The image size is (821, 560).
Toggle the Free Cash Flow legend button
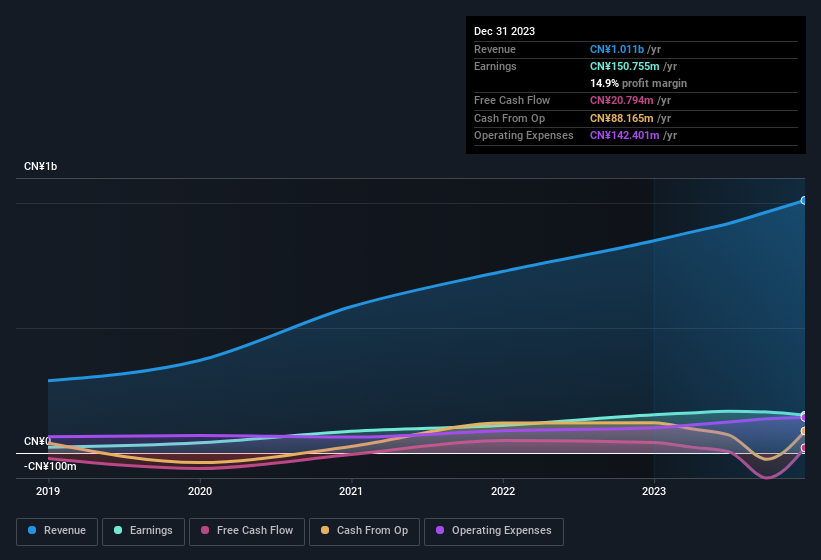pos(247,531)
